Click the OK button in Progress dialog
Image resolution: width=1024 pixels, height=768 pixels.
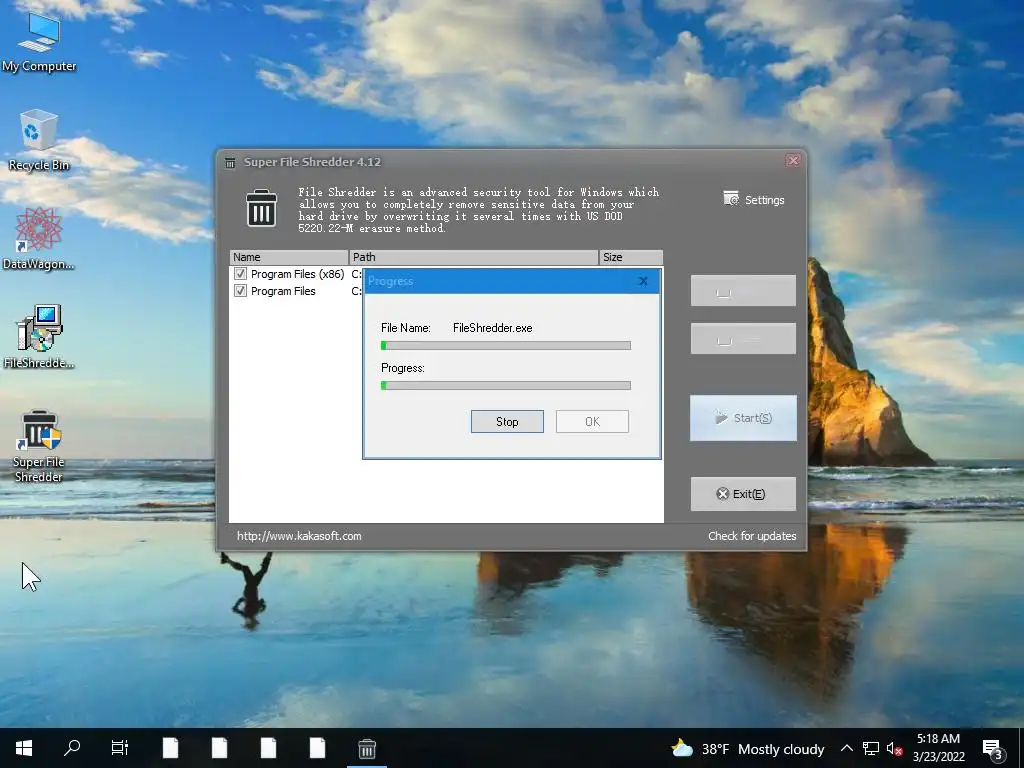click(x=592, y=421)
